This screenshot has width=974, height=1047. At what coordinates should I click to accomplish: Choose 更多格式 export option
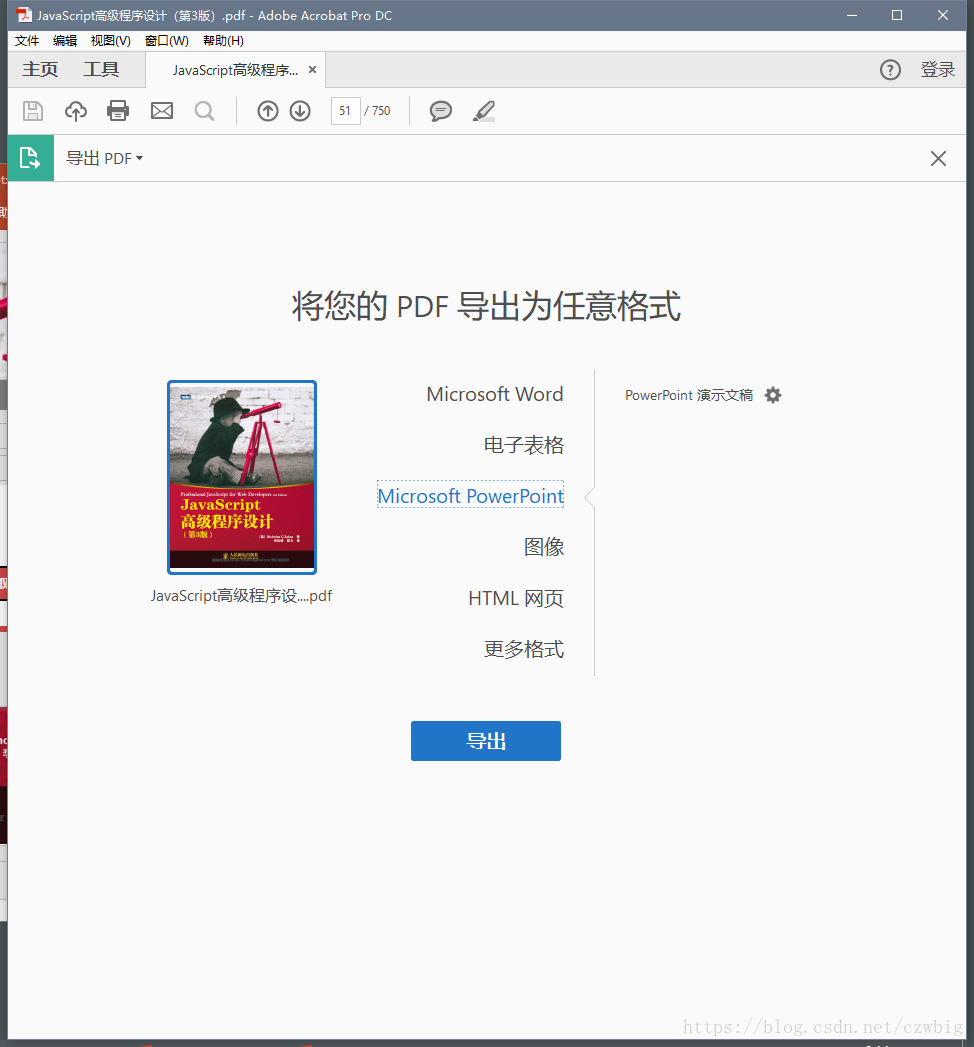coord(523,649)
